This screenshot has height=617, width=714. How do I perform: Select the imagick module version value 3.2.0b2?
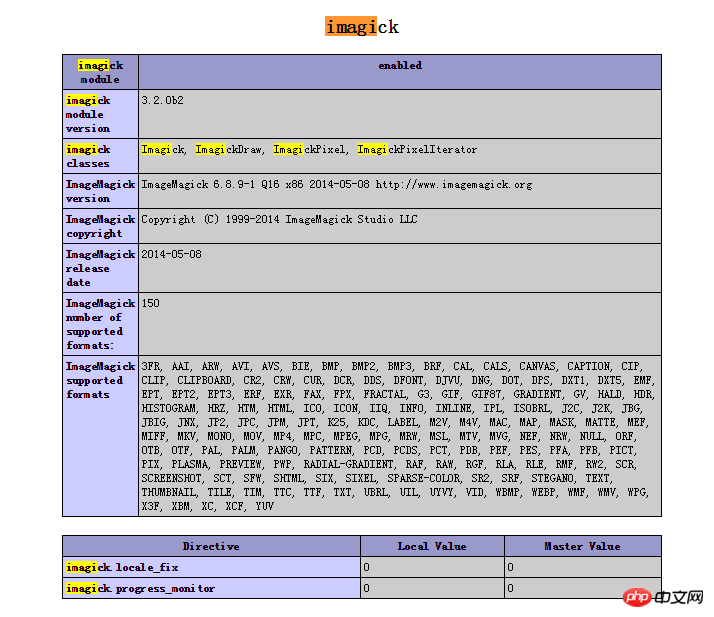tap(163, 100)
